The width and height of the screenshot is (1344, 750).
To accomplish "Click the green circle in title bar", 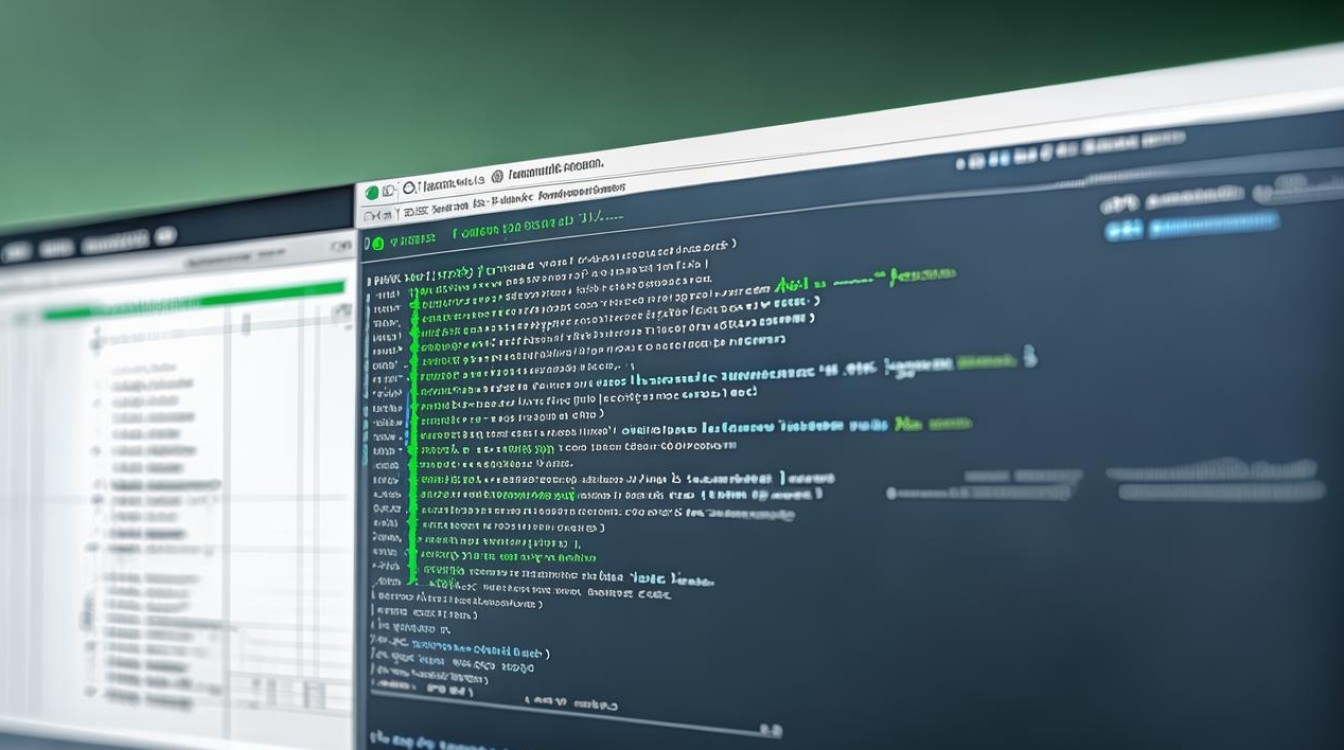I will [x=372, y=191].
